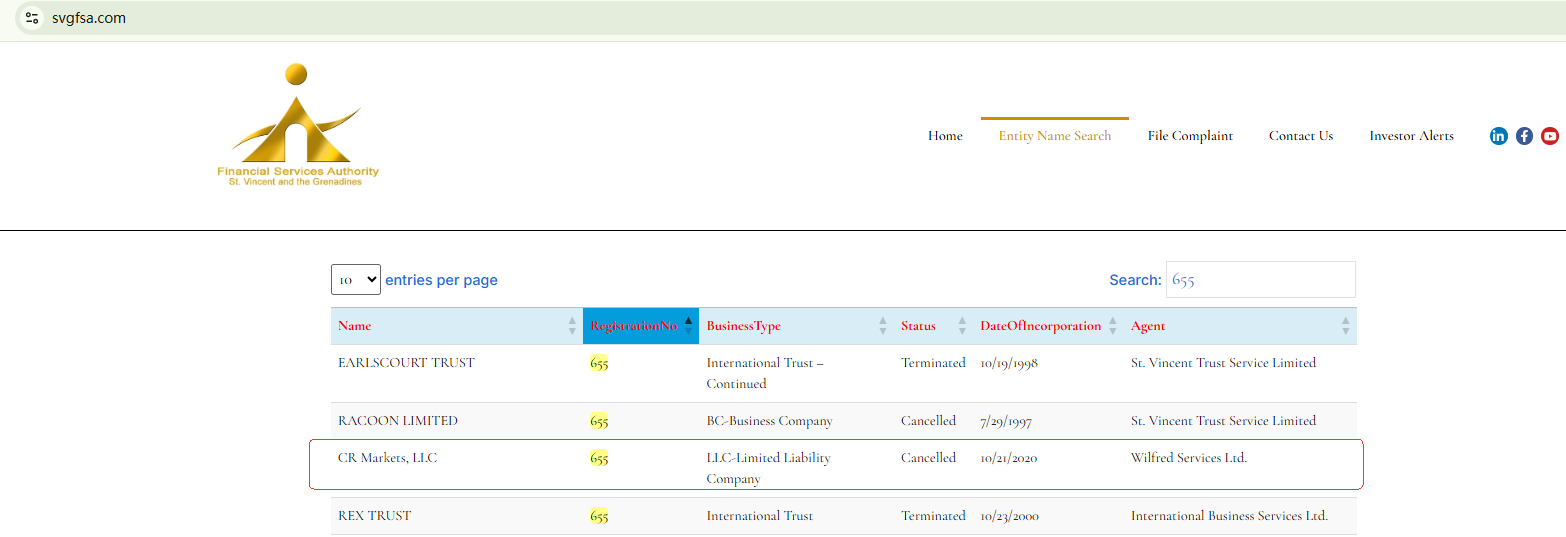The width and height of the screenshot is (1566, 537).
Task: Sort by Status column arrows
Action: click(962, 326)
